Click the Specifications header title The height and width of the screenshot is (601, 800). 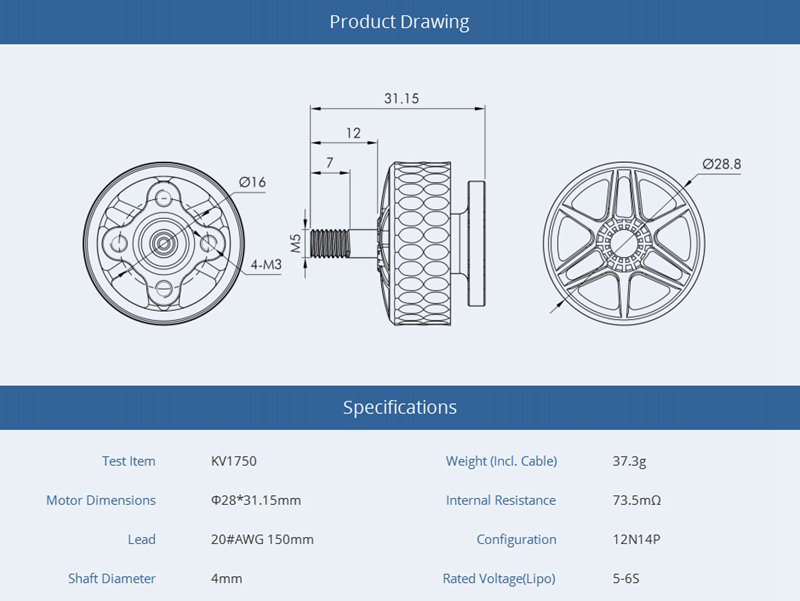tap(399, 407)
